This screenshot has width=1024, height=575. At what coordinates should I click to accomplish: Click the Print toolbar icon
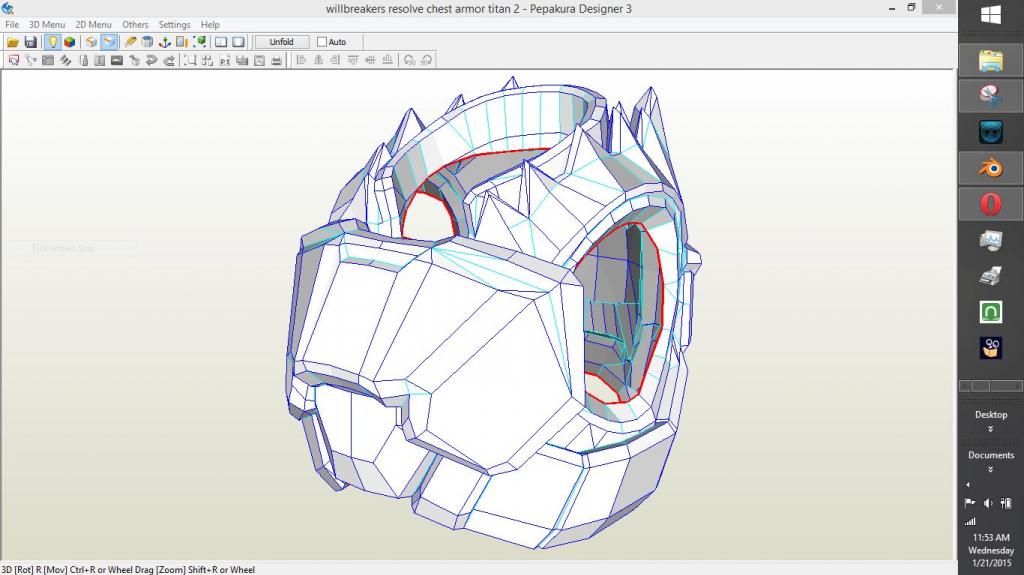click(x=277, y=60)
